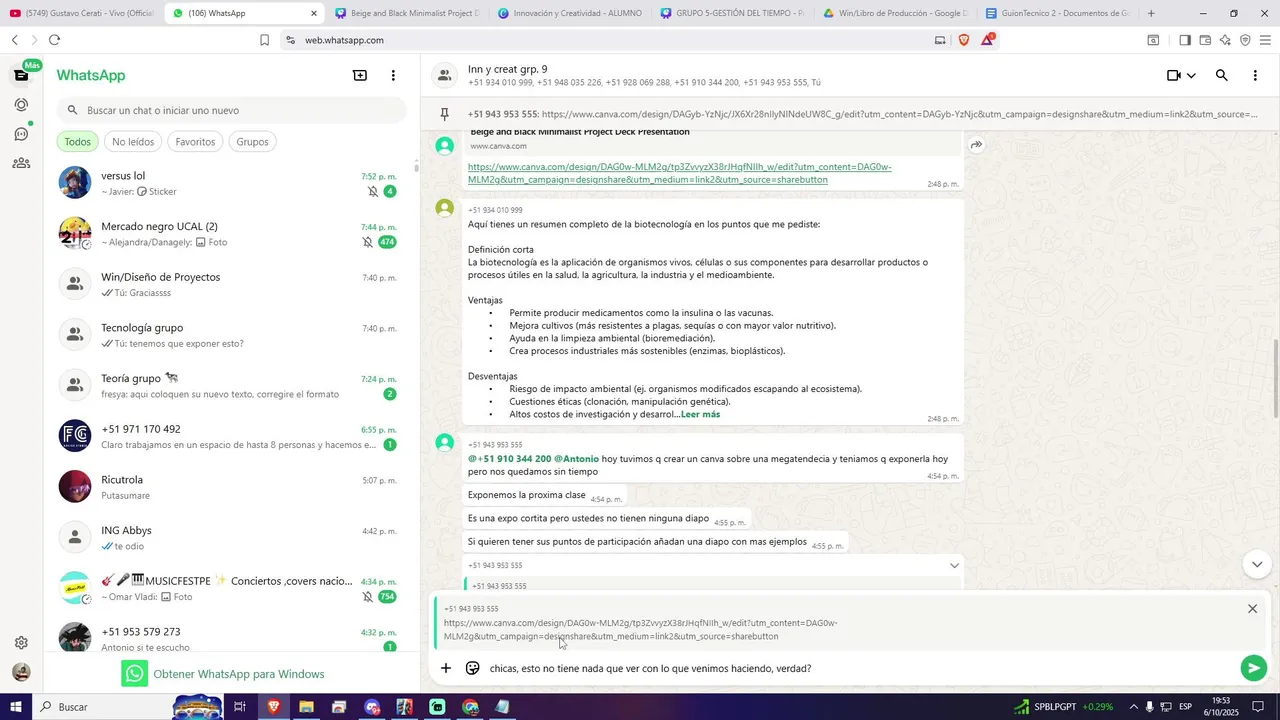Send the typed message
The height and width of the screenshot is (720, 1280).
(x=1253, y=668)
